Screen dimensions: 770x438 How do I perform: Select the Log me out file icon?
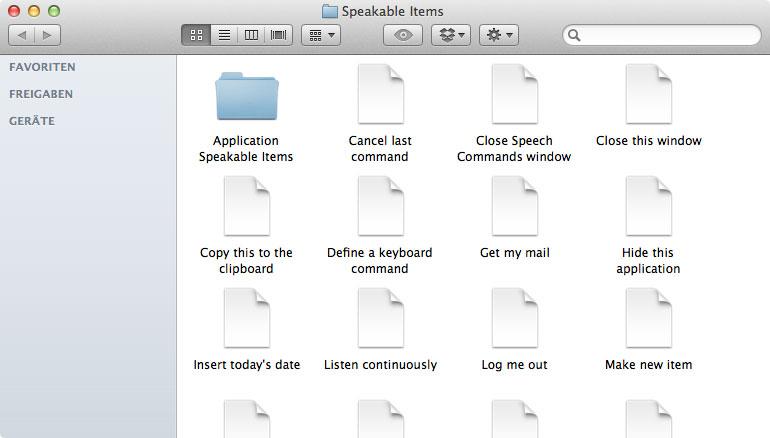click(x=515, y=318)
